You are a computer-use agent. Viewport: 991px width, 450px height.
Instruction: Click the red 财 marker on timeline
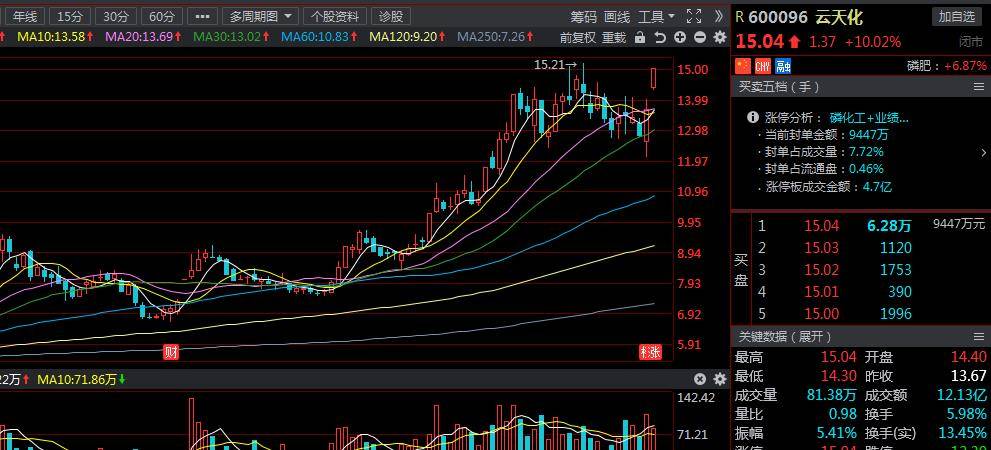[x=171, y=351]
